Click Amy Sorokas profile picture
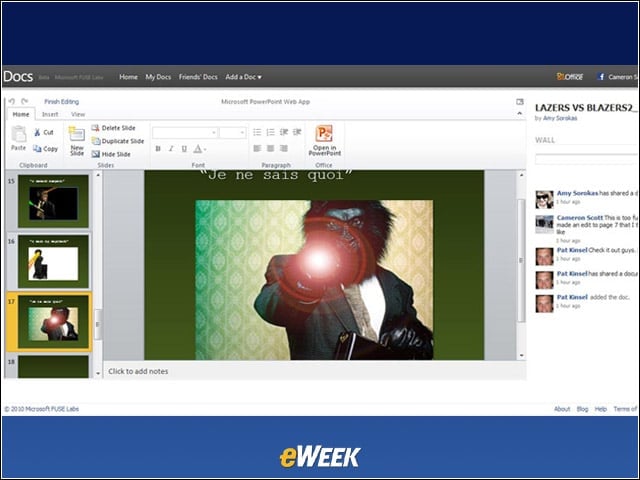This screenshot has height=480, width=640. pos(544,199)
